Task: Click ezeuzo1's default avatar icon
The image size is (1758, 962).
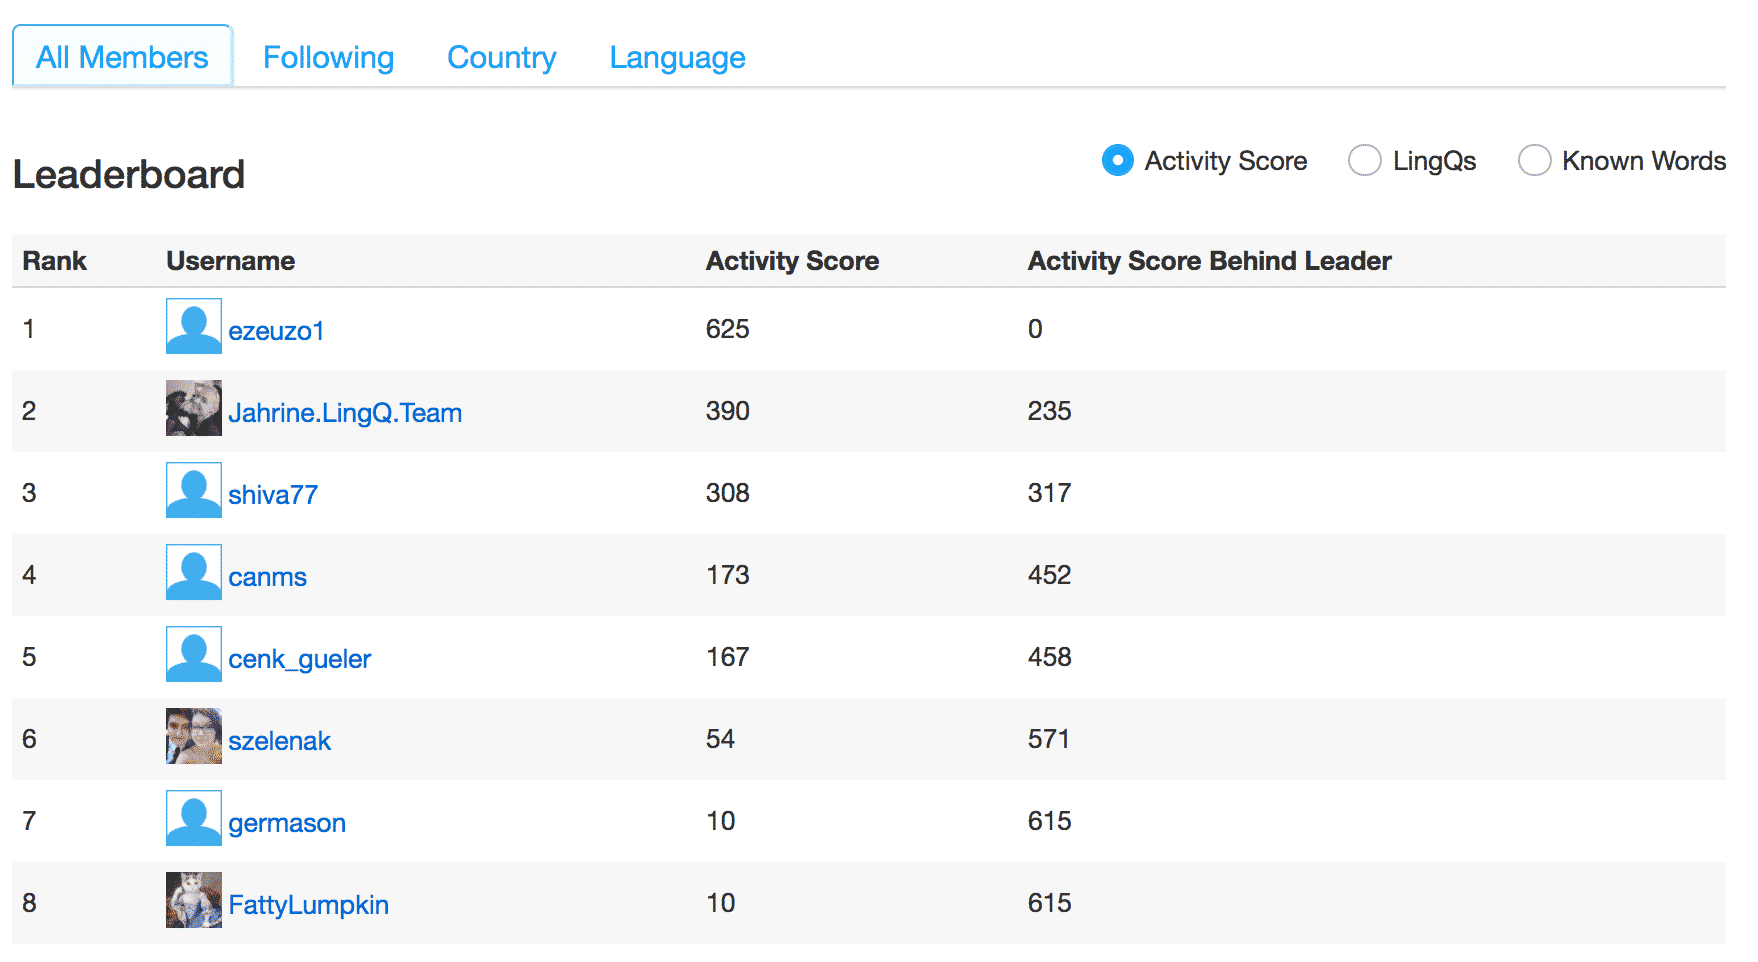Action: (x=193, y=327)
